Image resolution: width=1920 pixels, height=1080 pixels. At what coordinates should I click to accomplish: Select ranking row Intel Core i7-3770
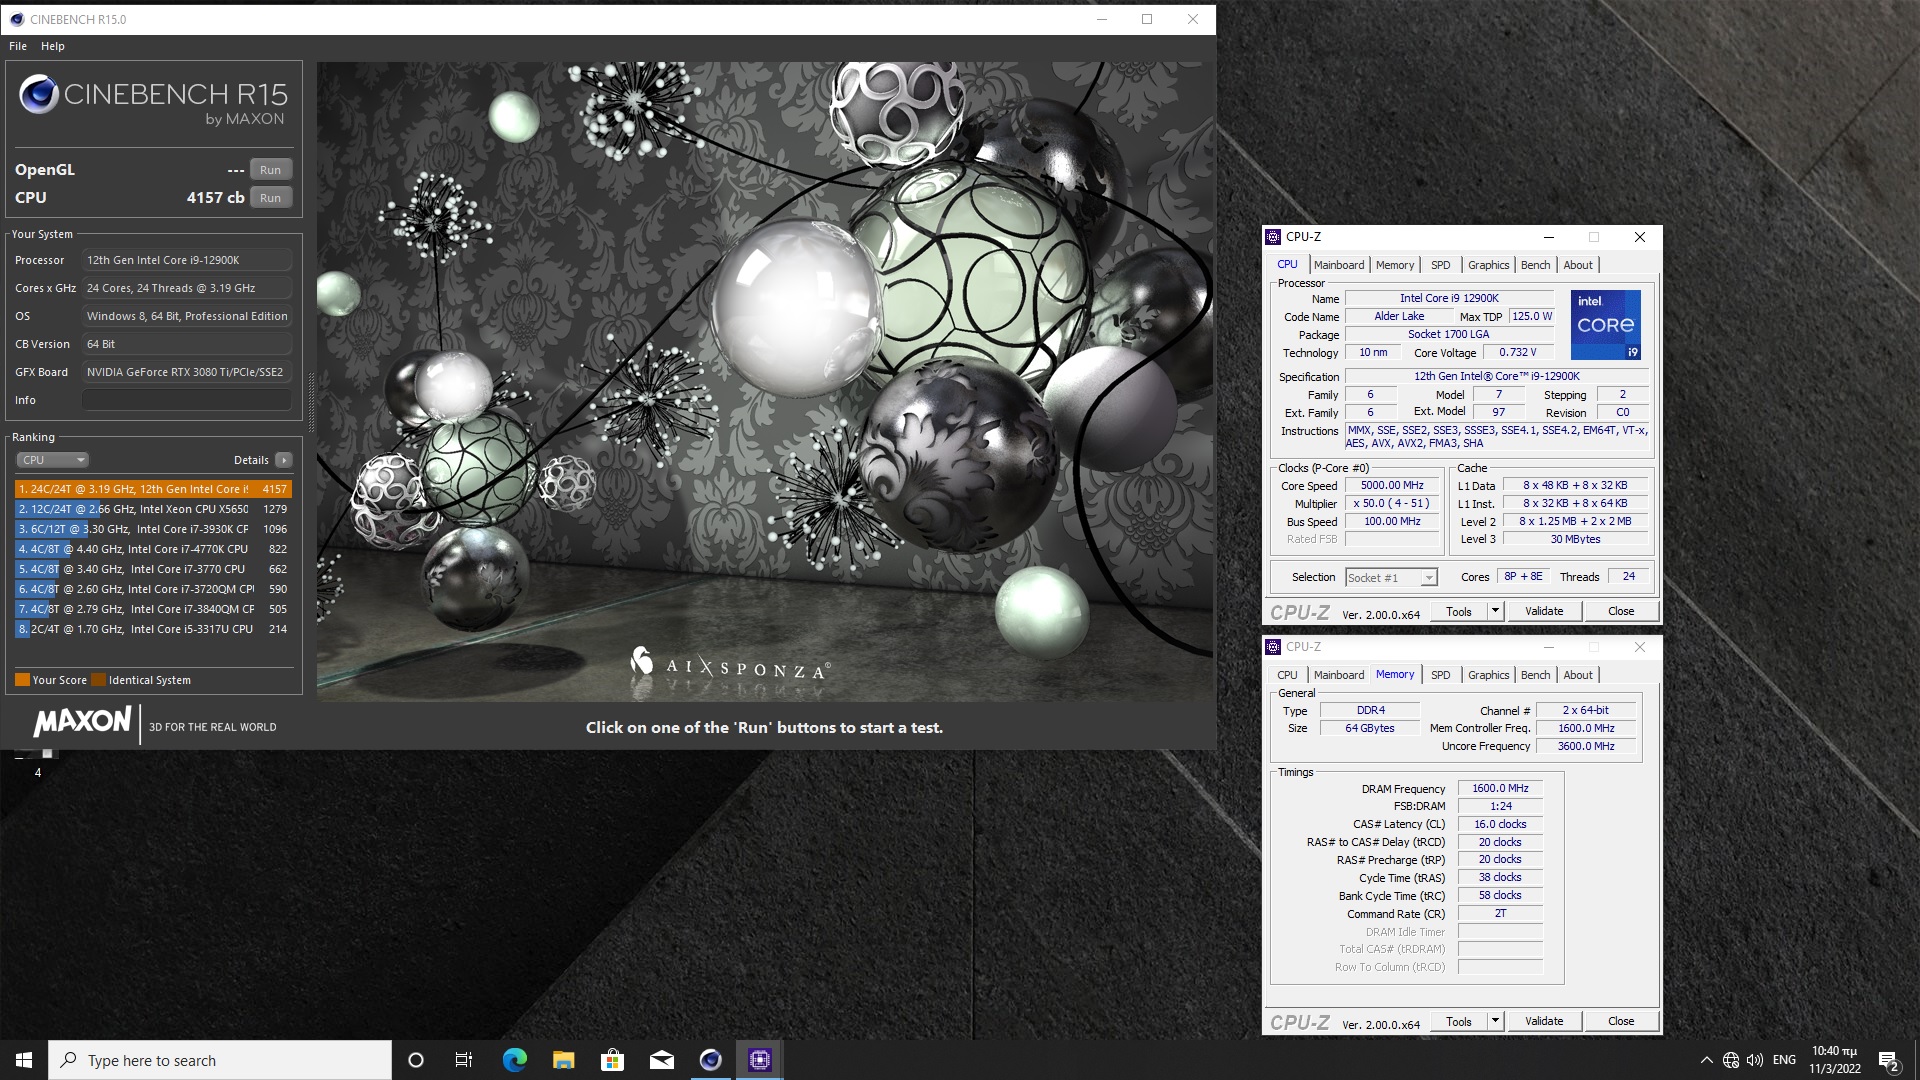click(153, 569)
